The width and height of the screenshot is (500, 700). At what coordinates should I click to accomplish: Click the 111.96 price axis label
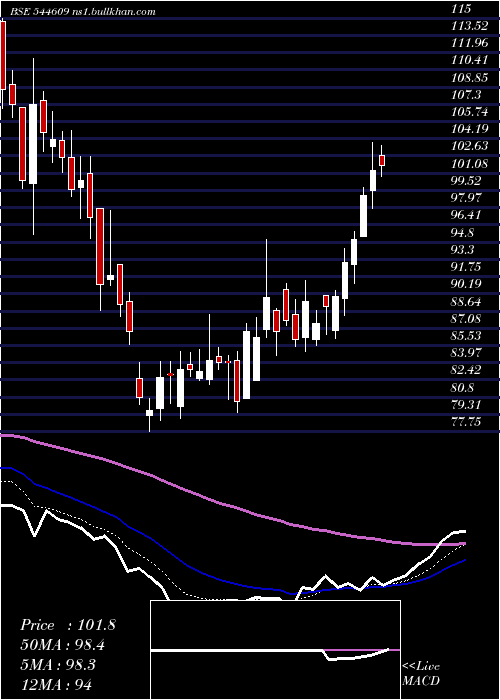coord(469,43)
